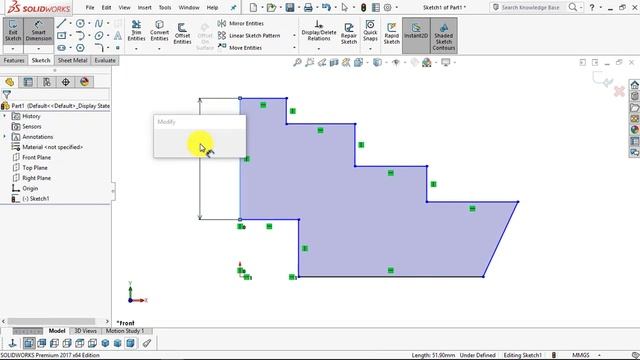This screenshot has height=360, width=640.
Task: Select the Sketch Text tool
Action: (118, 36)
